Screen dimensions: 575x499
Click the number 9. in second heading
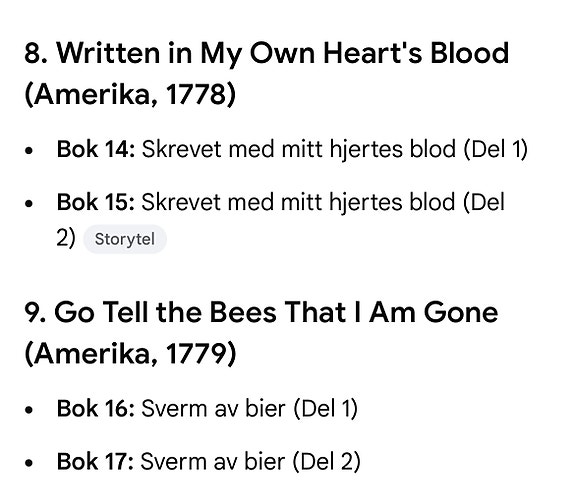tap(35, 313)
